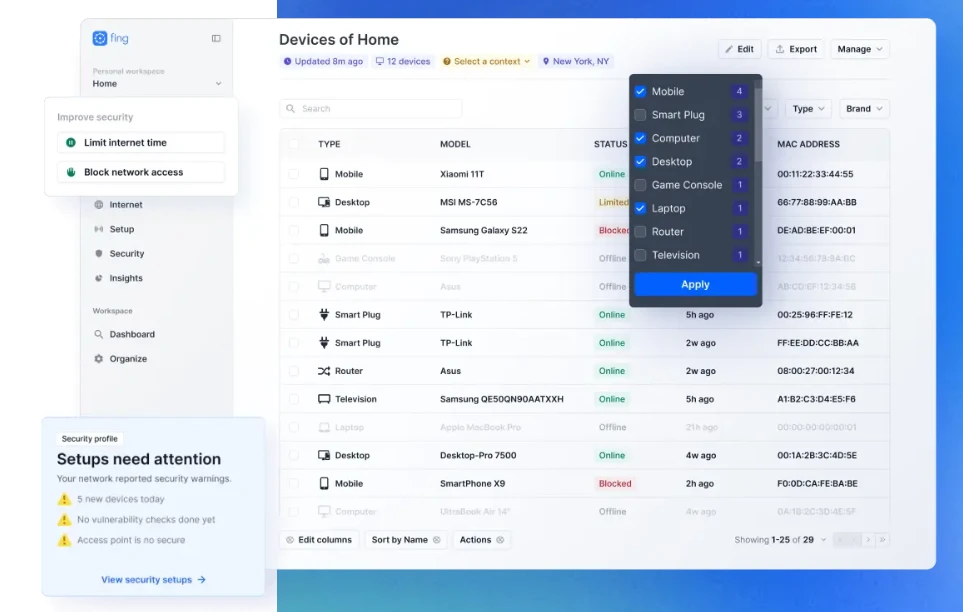This screenshot has height=612, width=963.
Task: Follow the View security setups link
Action: 154,579
